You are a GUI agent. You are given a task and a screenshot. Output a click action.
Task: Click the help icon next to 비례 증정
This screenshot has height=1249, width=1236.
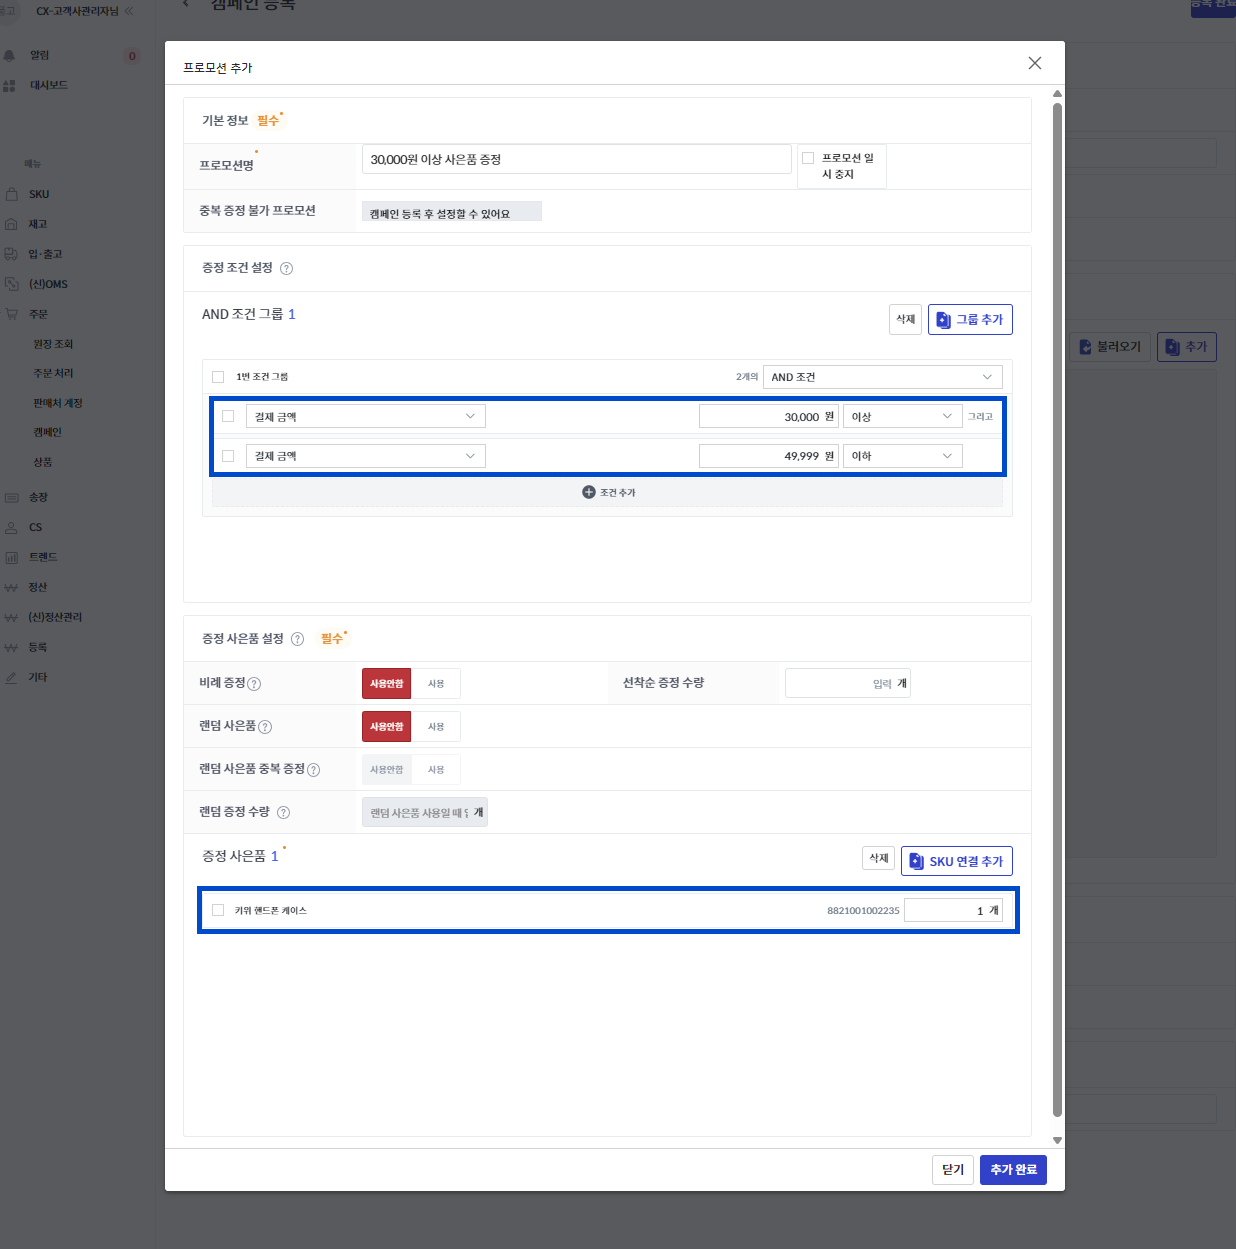[254, 684]
